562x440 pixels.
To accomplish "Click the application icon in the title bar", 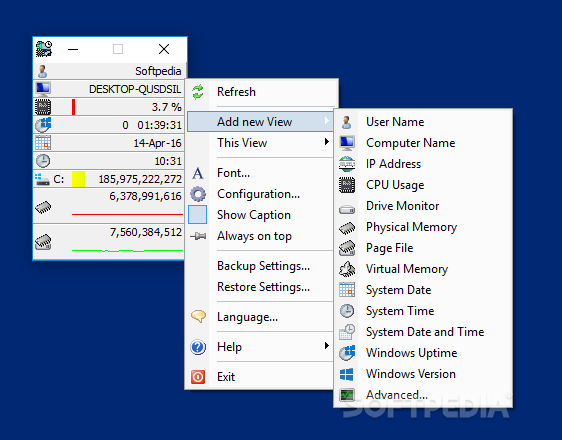I will point(44,49).
